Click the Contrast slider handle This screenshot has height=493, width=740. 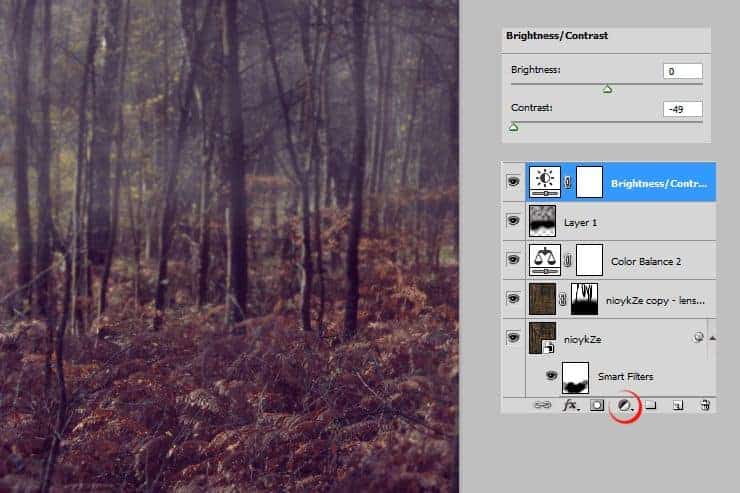[513, 127]
